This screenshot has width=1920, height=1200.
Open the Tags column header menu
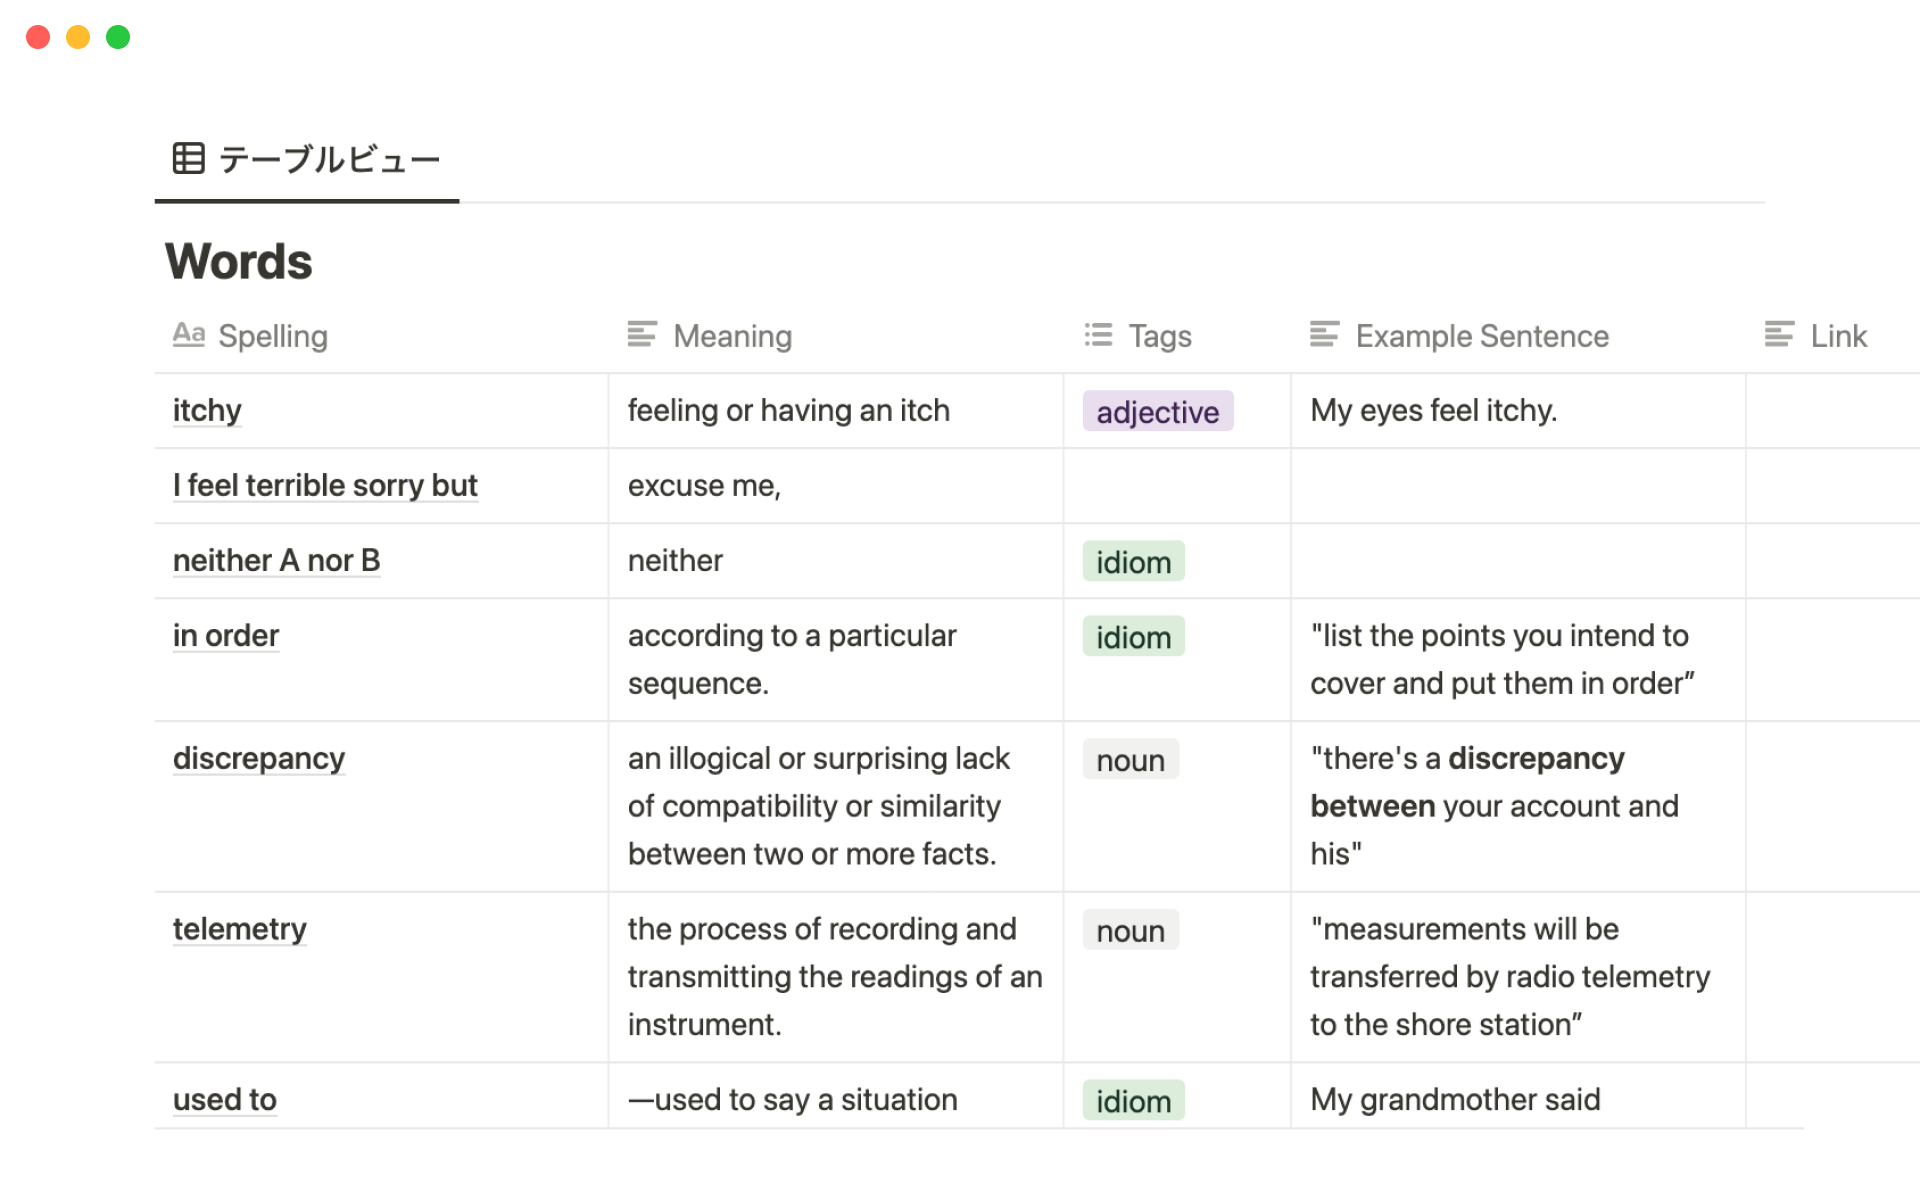point(1159,336)
